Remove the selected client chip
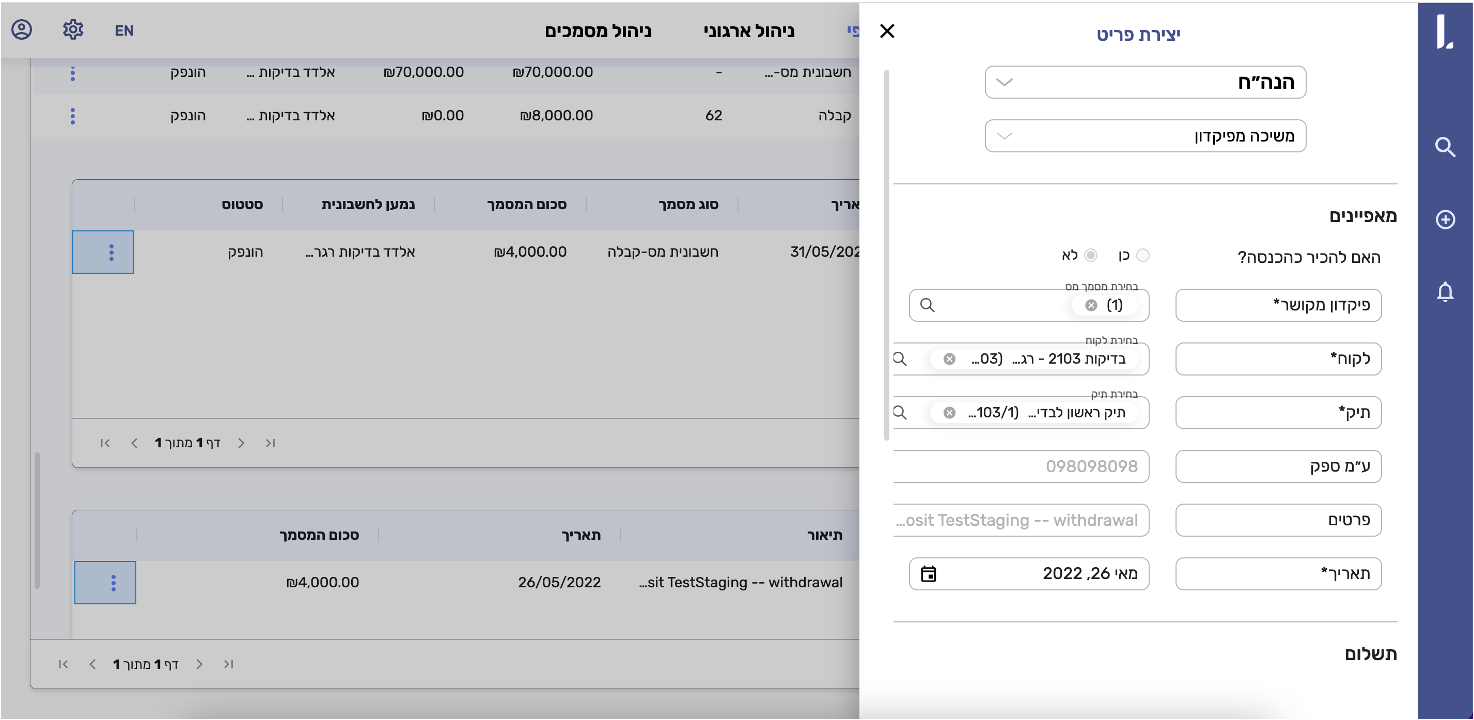Viewport: 1474px width, 720px height. point(949,359)
